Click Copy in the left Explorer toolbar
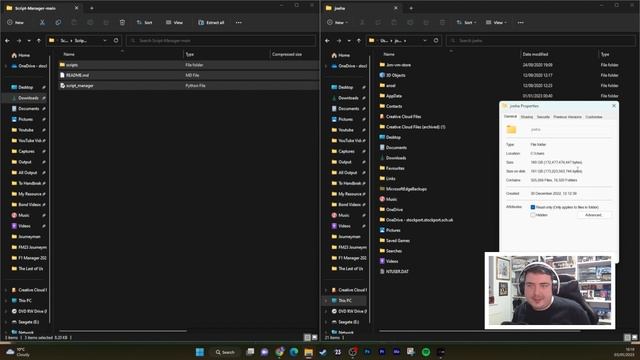Viewport: 640px width, 360px height. 58,22
